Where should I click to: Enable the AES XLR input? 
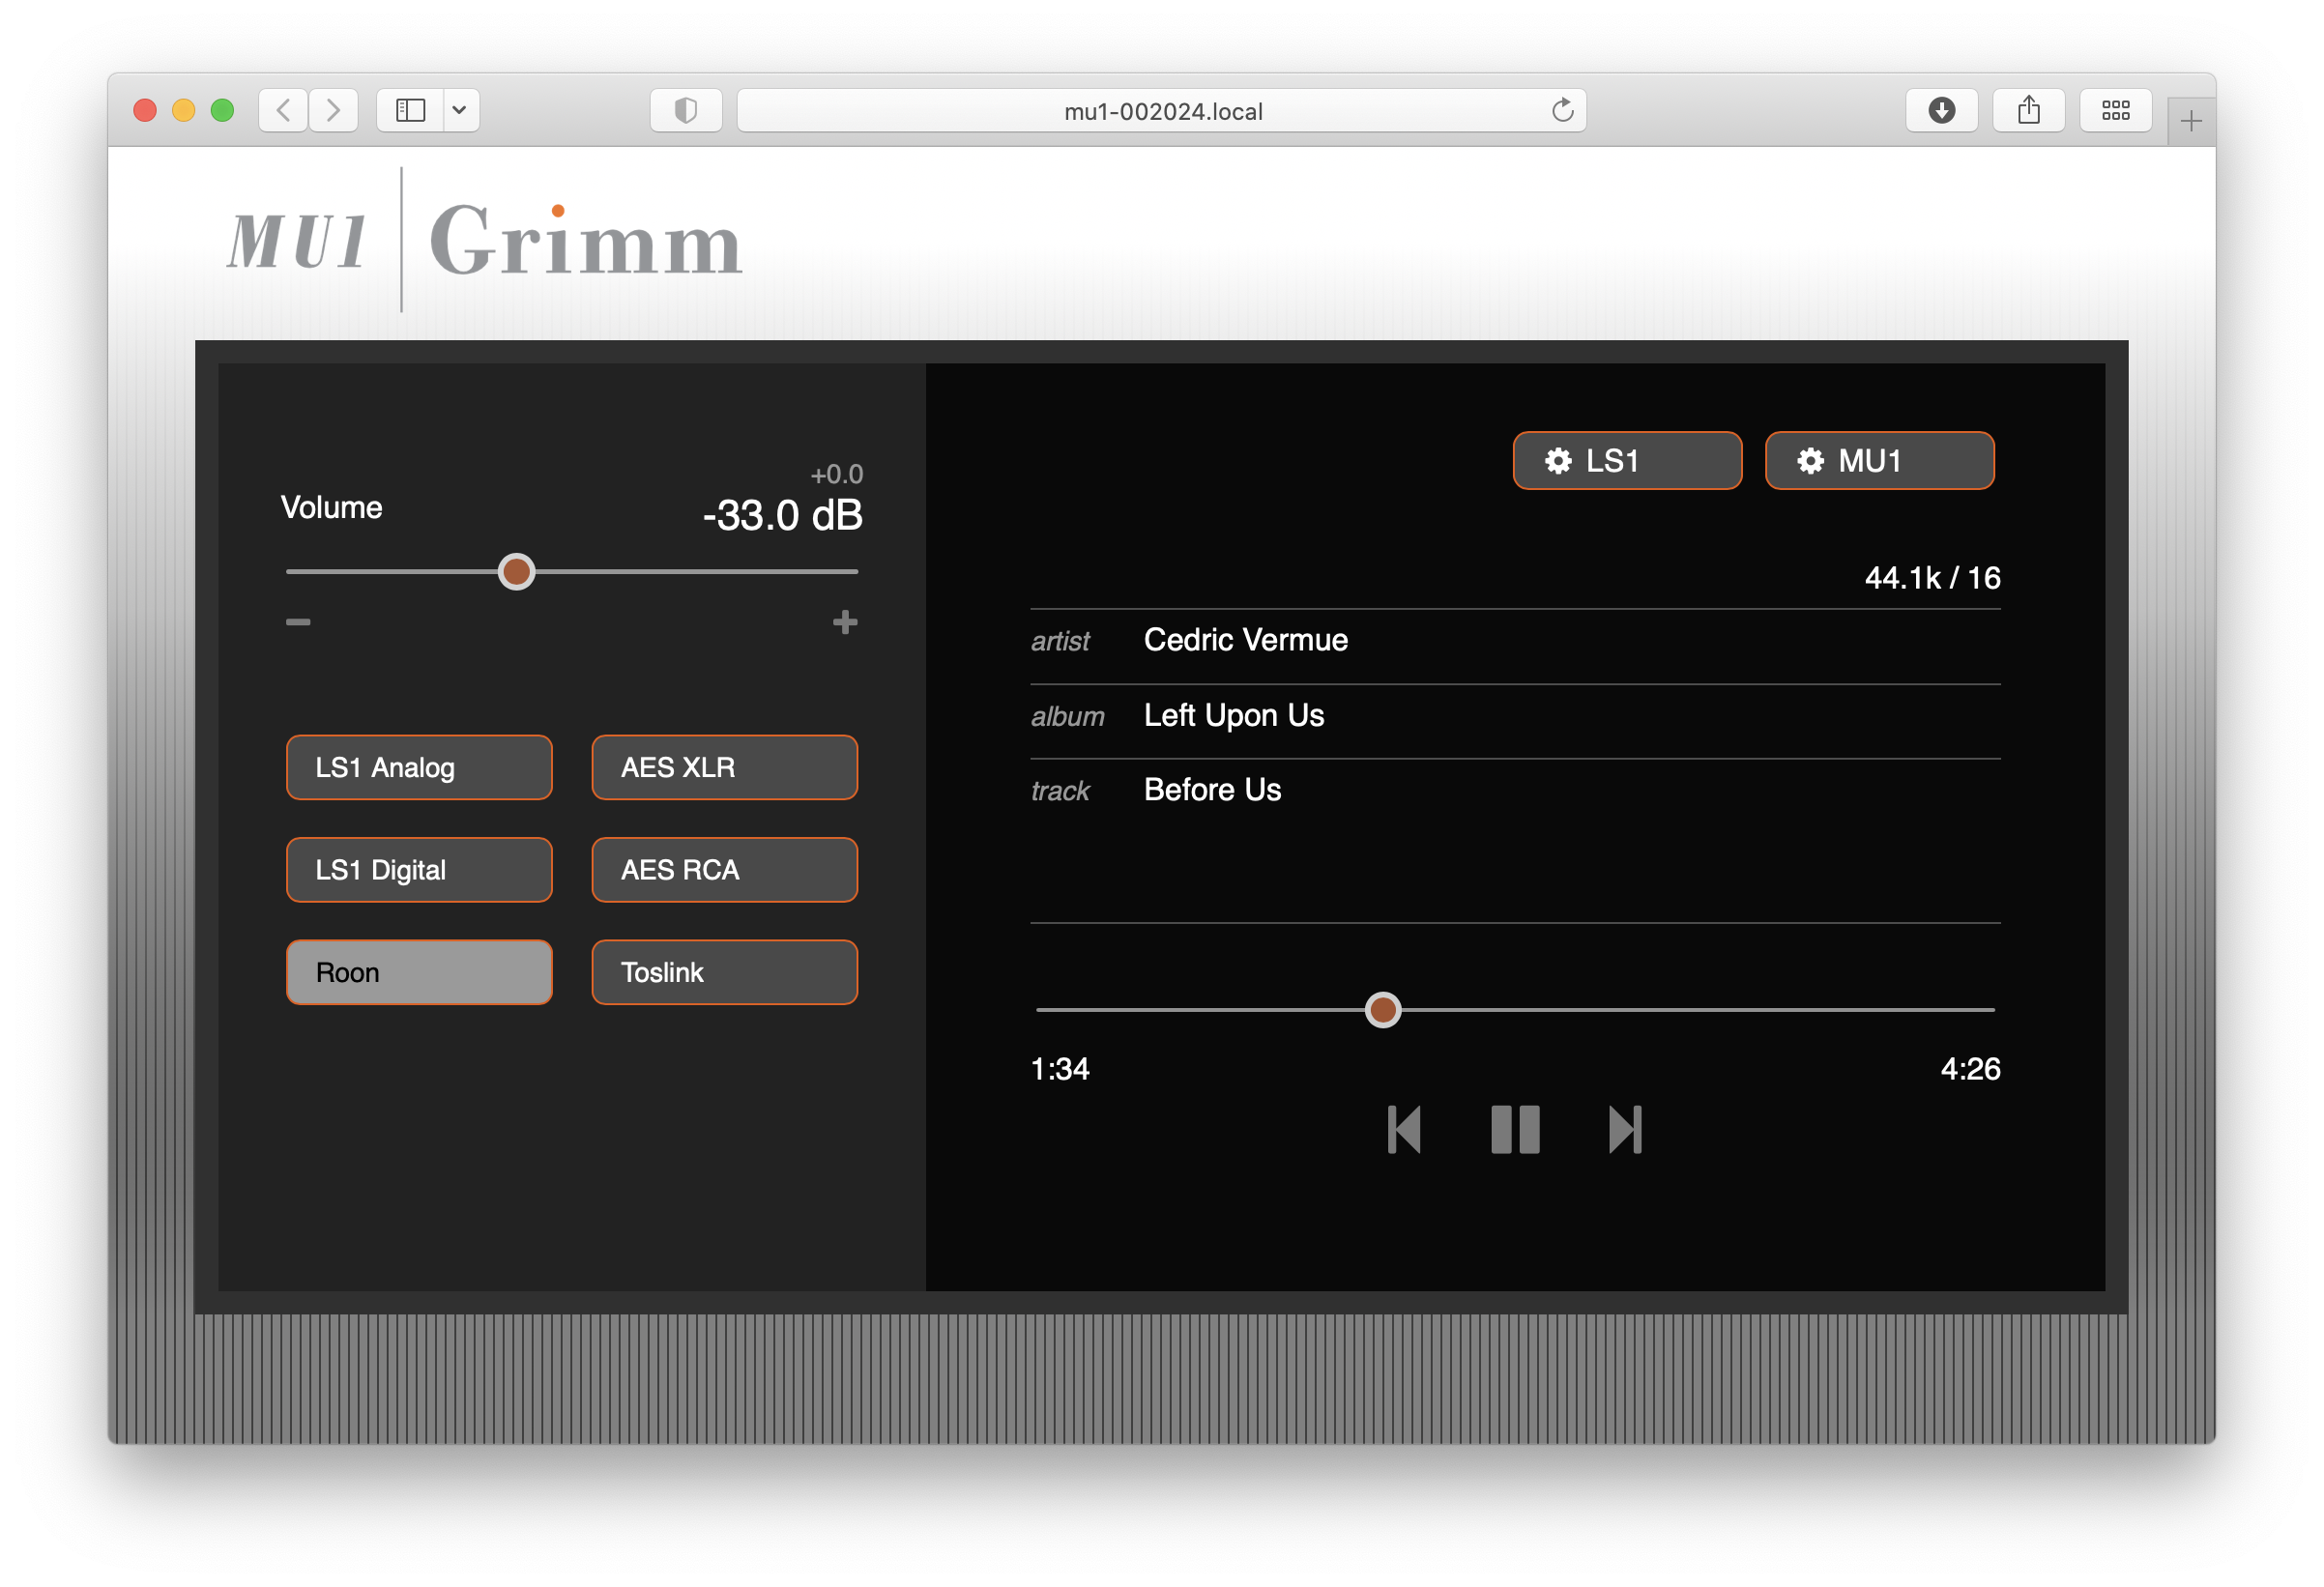coord(724,767)
